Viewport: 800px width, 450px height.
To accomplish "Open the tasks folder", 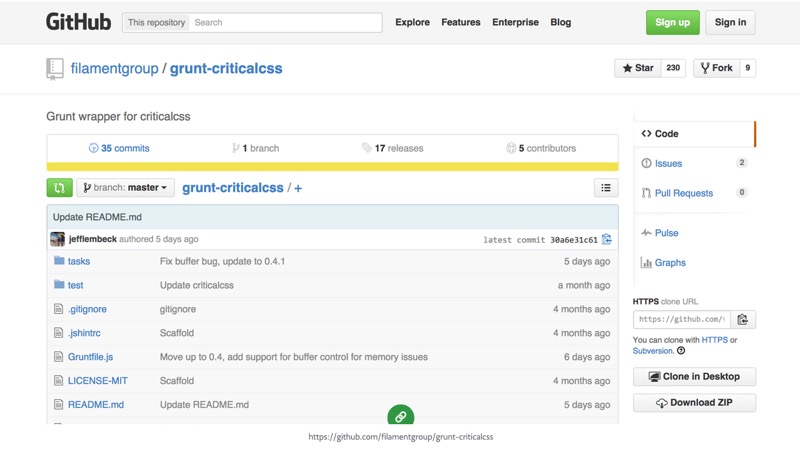I will point(78,261).
